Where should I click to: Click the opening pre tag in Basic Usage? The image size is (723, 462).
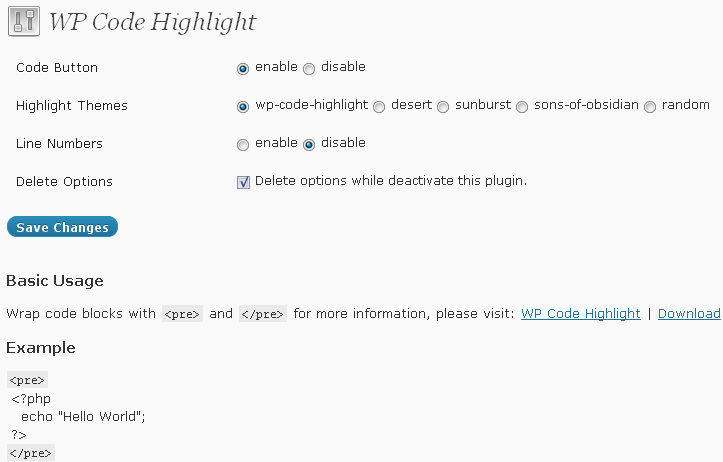click(x=182, y=314)
